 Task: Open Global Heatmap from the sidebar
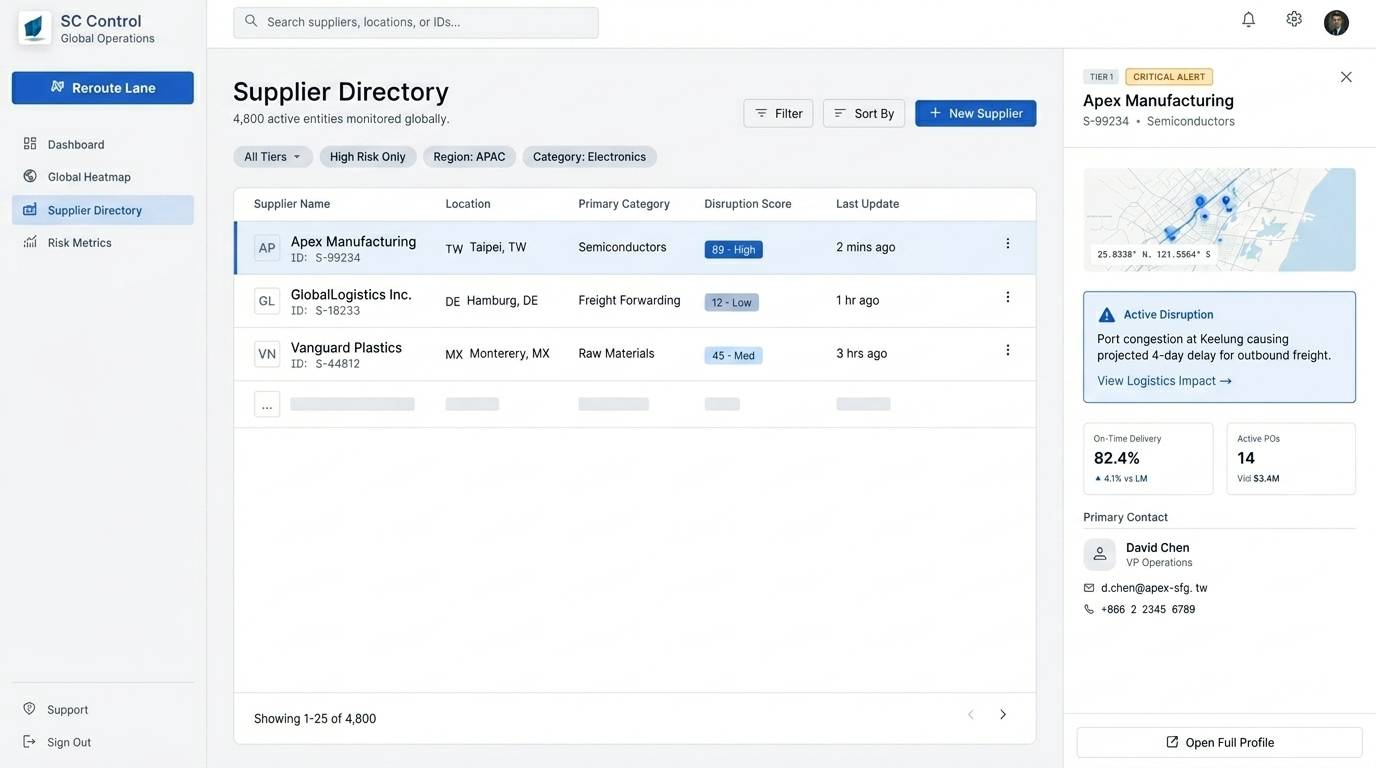coord(103,177)
